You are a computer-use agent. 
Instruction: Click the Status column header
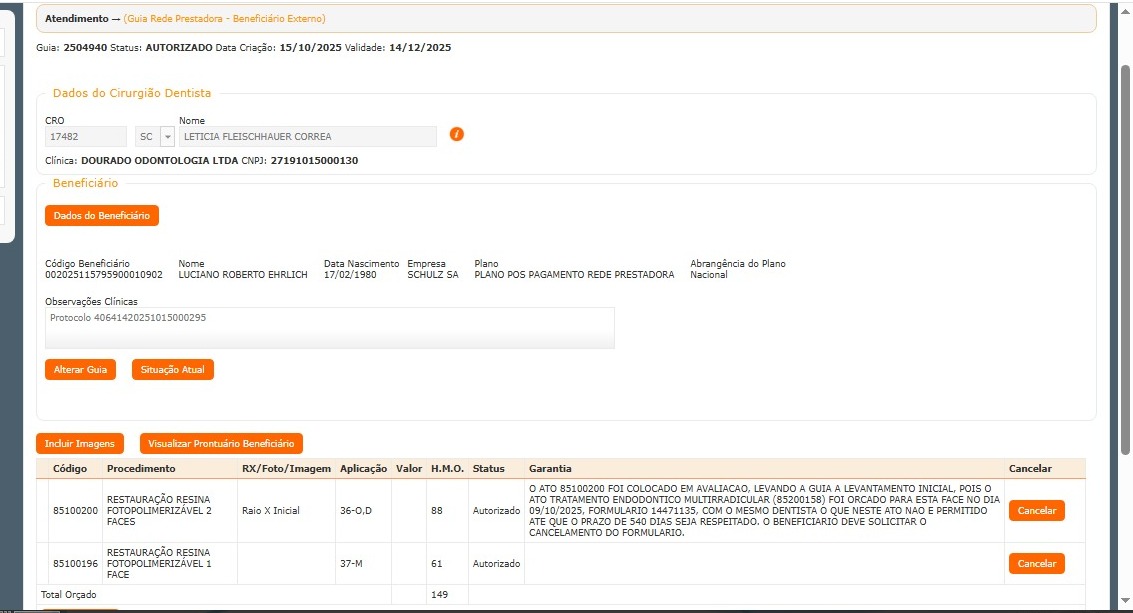(489, 468)
